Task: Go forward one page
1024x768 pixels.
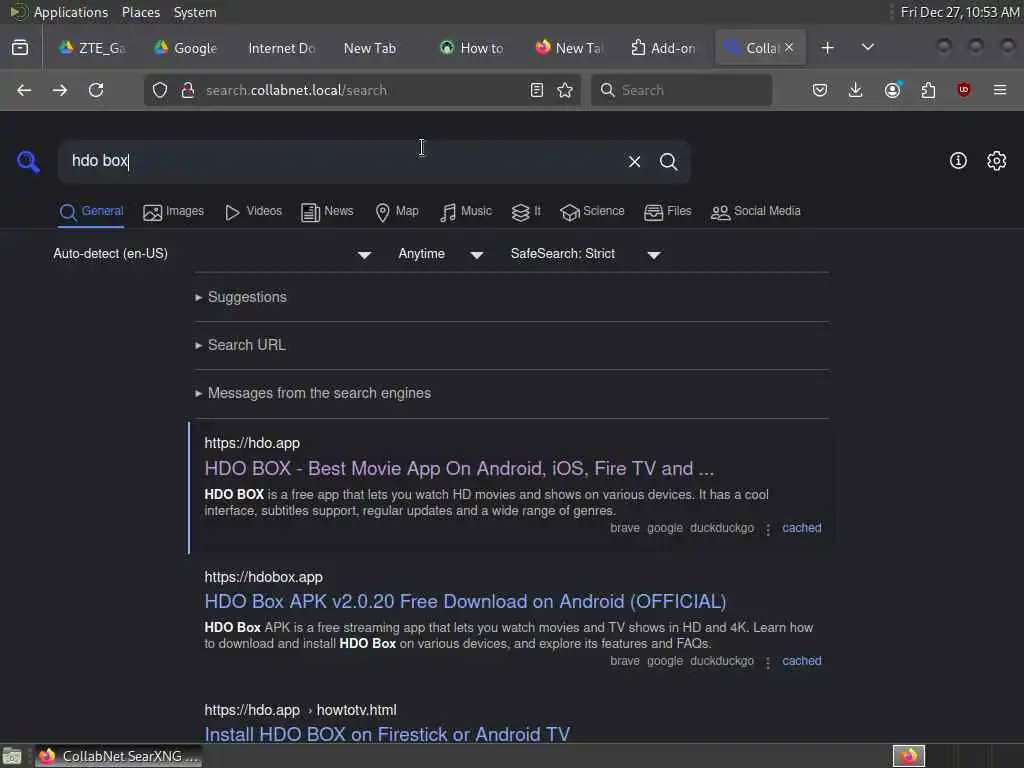Action: pyautogui.click(x=60, y=90)
